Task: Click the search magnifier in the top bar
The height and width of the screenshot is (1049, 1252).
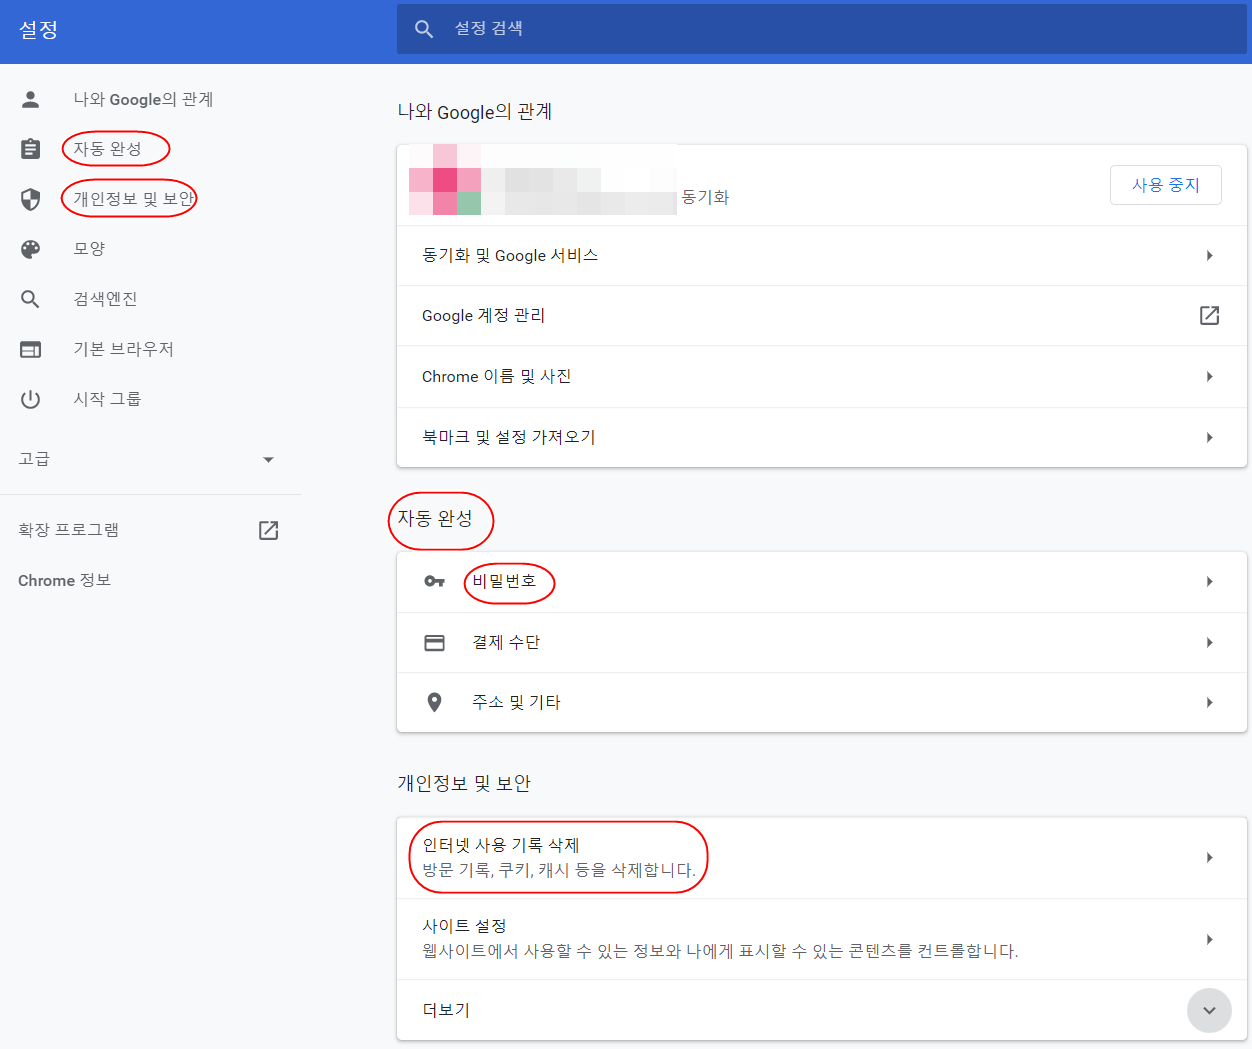Action: [424, 29]
